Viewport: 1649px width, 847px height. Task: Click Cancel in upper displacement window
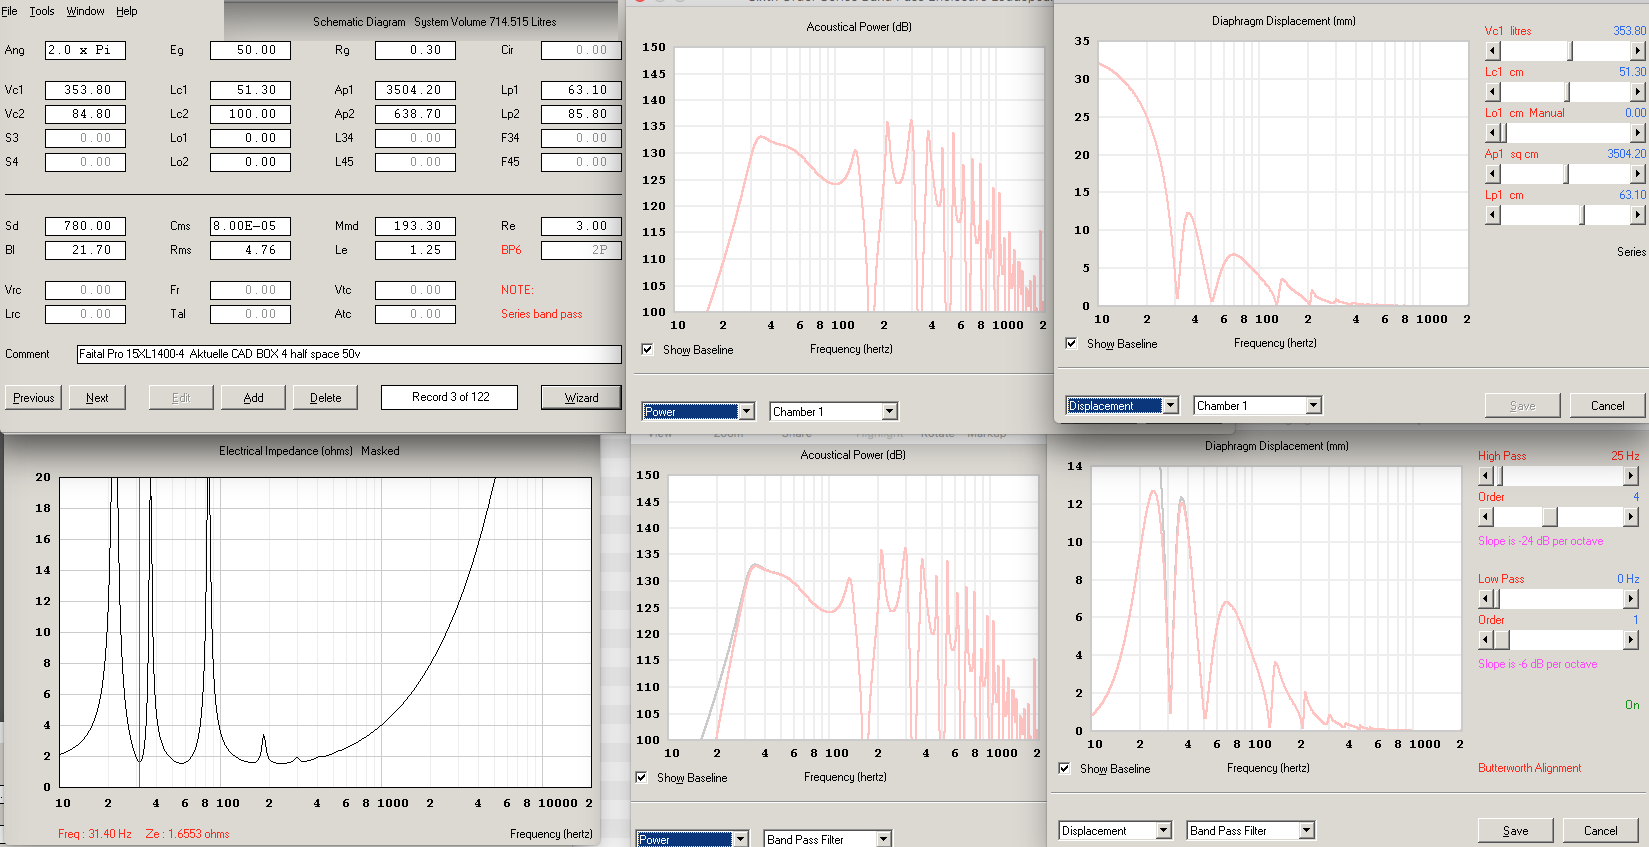pos(1607,405)
